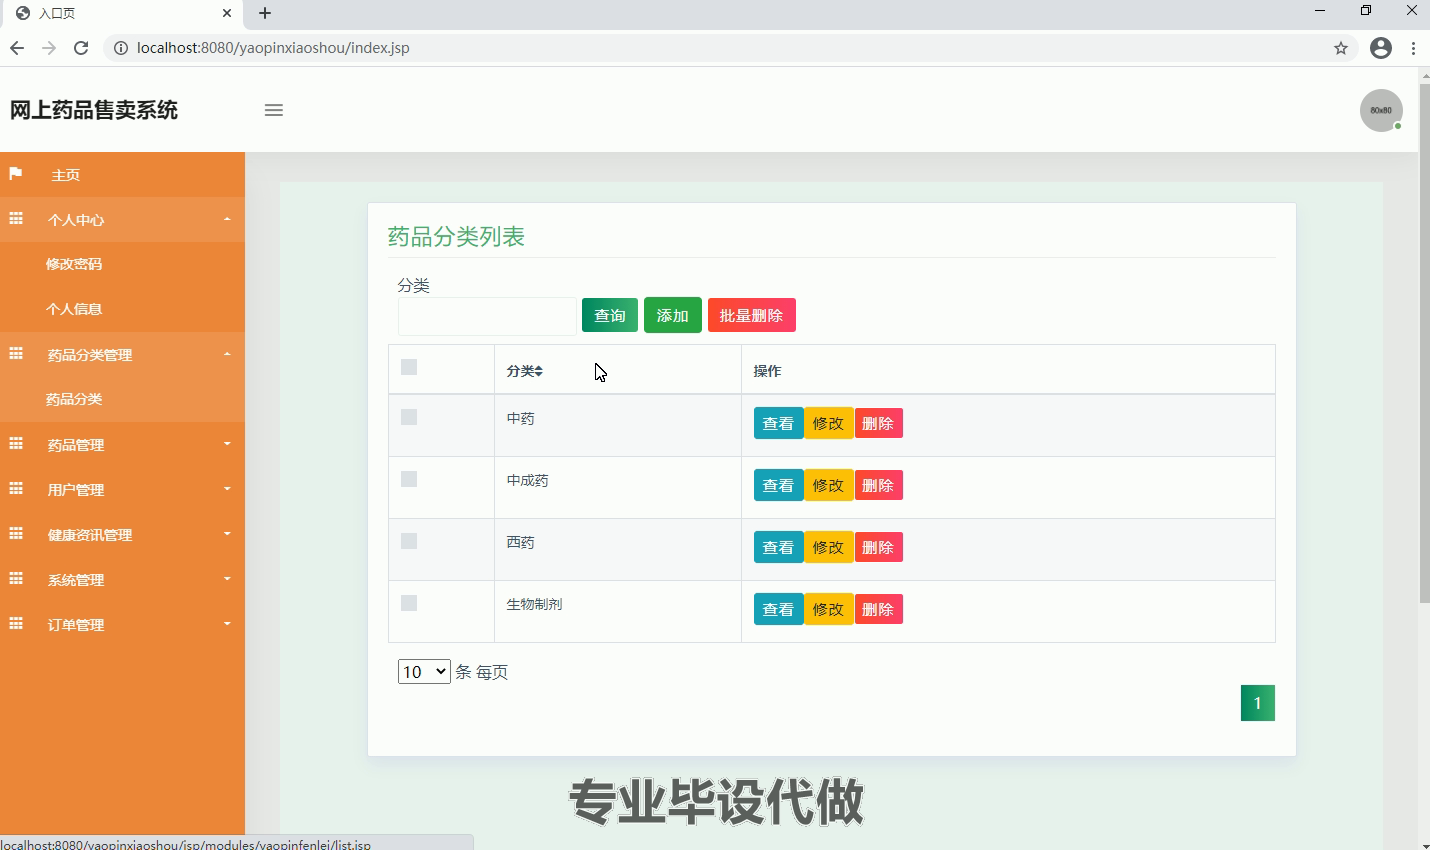Click 修改 for the 生物制剂 row
Viewport: 1430px width, 850px height.
(828, 610)
